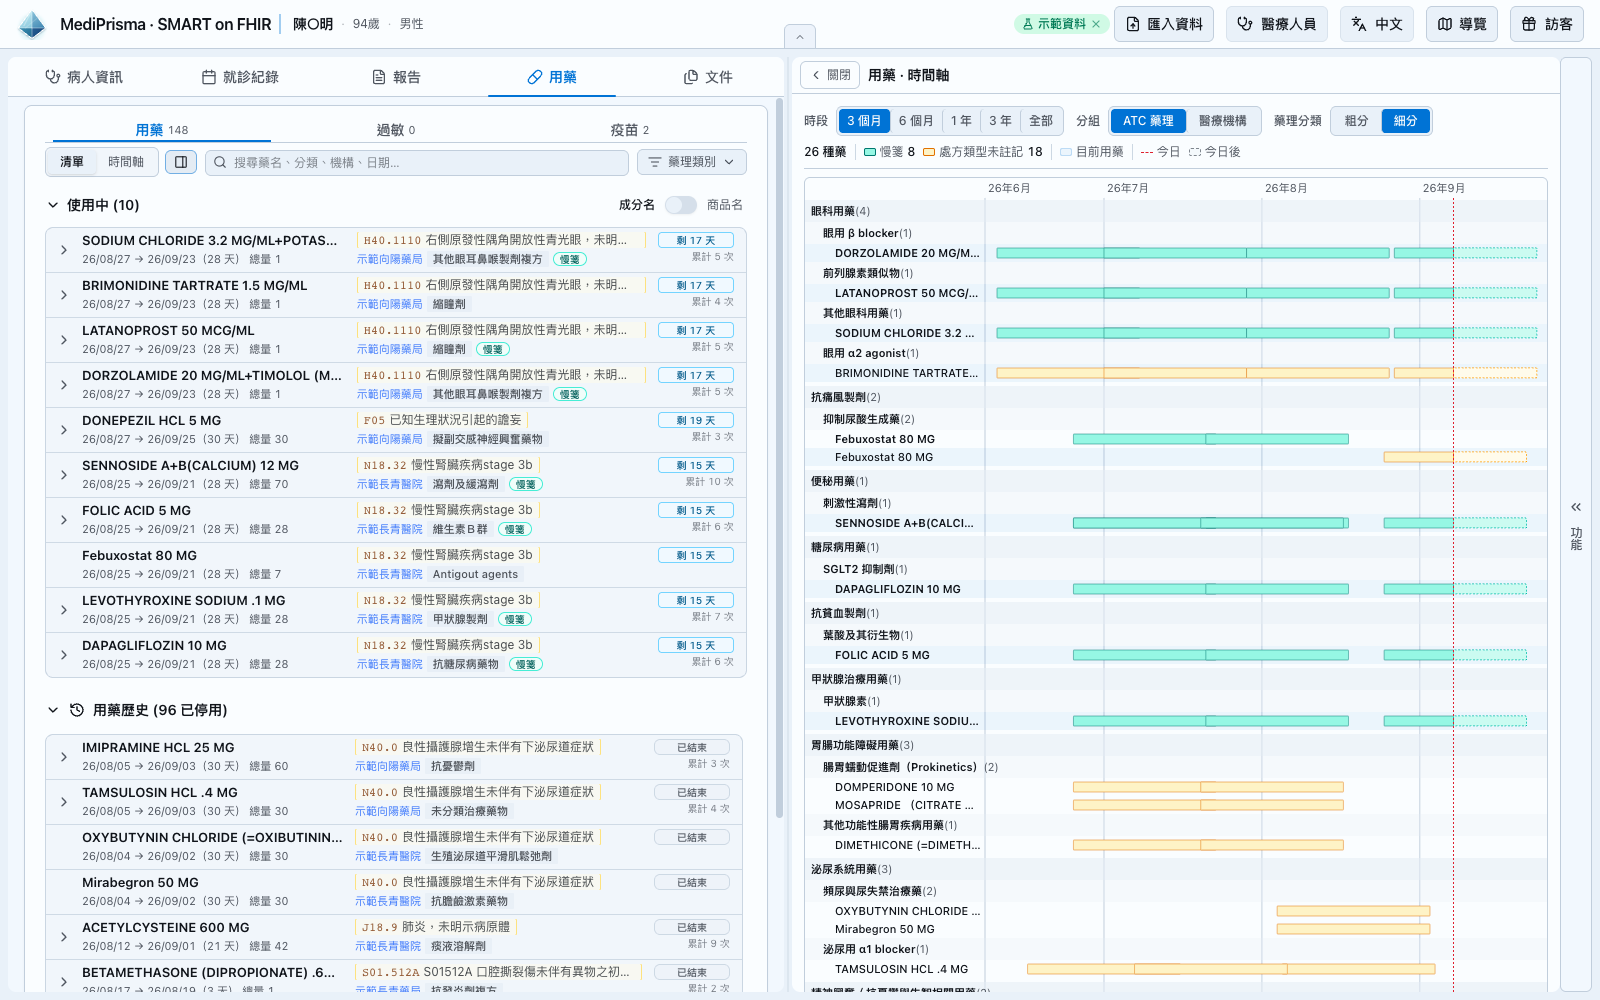This screenshot has width=1600, height=1000.
Task: Select the 胃腸功能障礙用藥(3) group heading
Action: [x=862, y=745]
